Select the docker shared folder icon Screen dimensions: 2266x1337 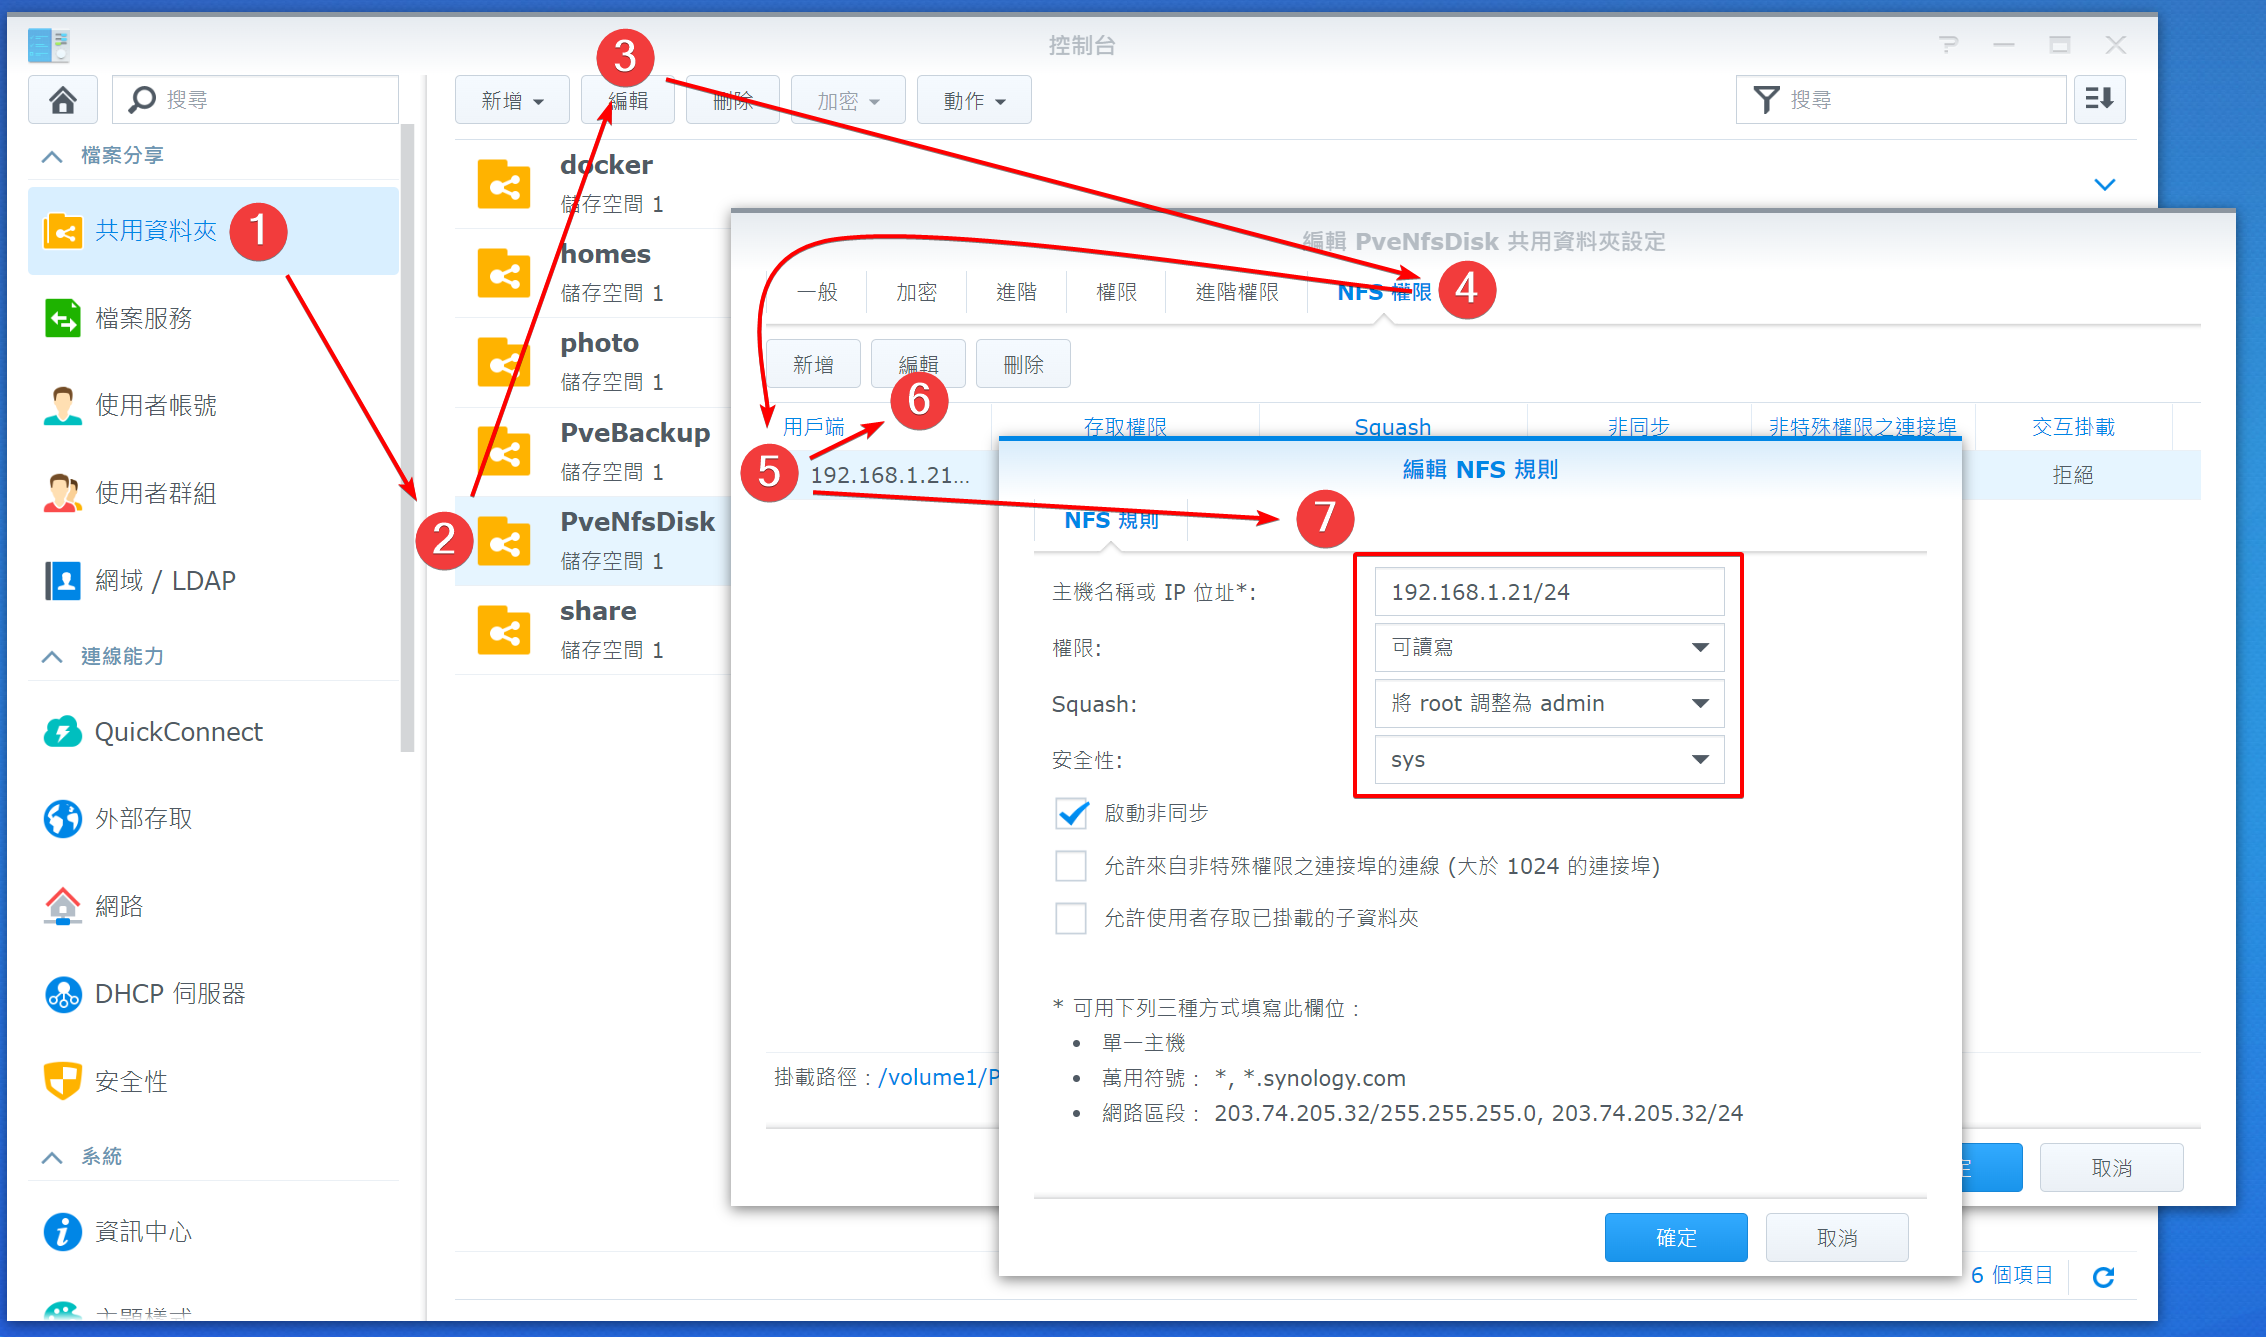[x=503, y=185]
